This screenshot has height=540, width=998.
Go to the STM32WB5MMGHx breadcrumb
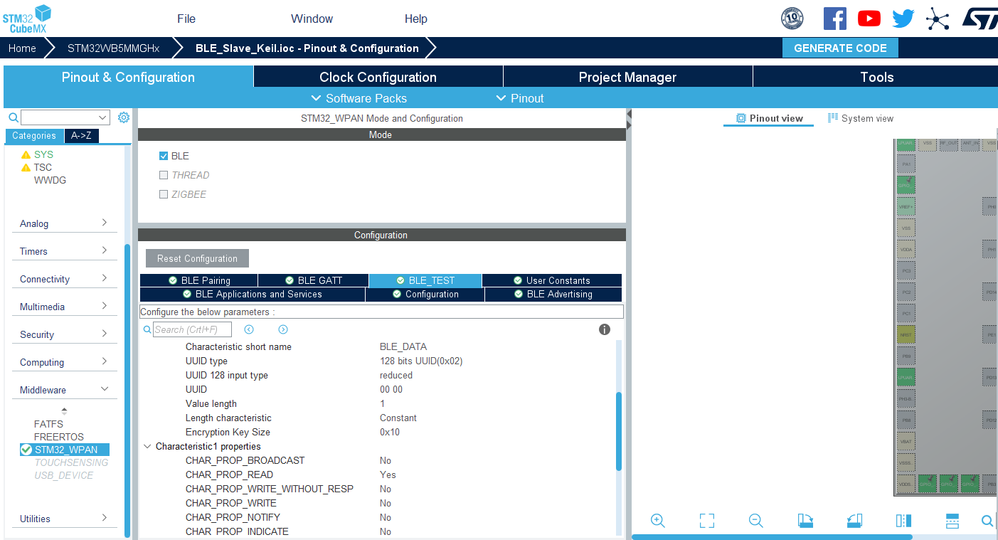coord(113,48)
